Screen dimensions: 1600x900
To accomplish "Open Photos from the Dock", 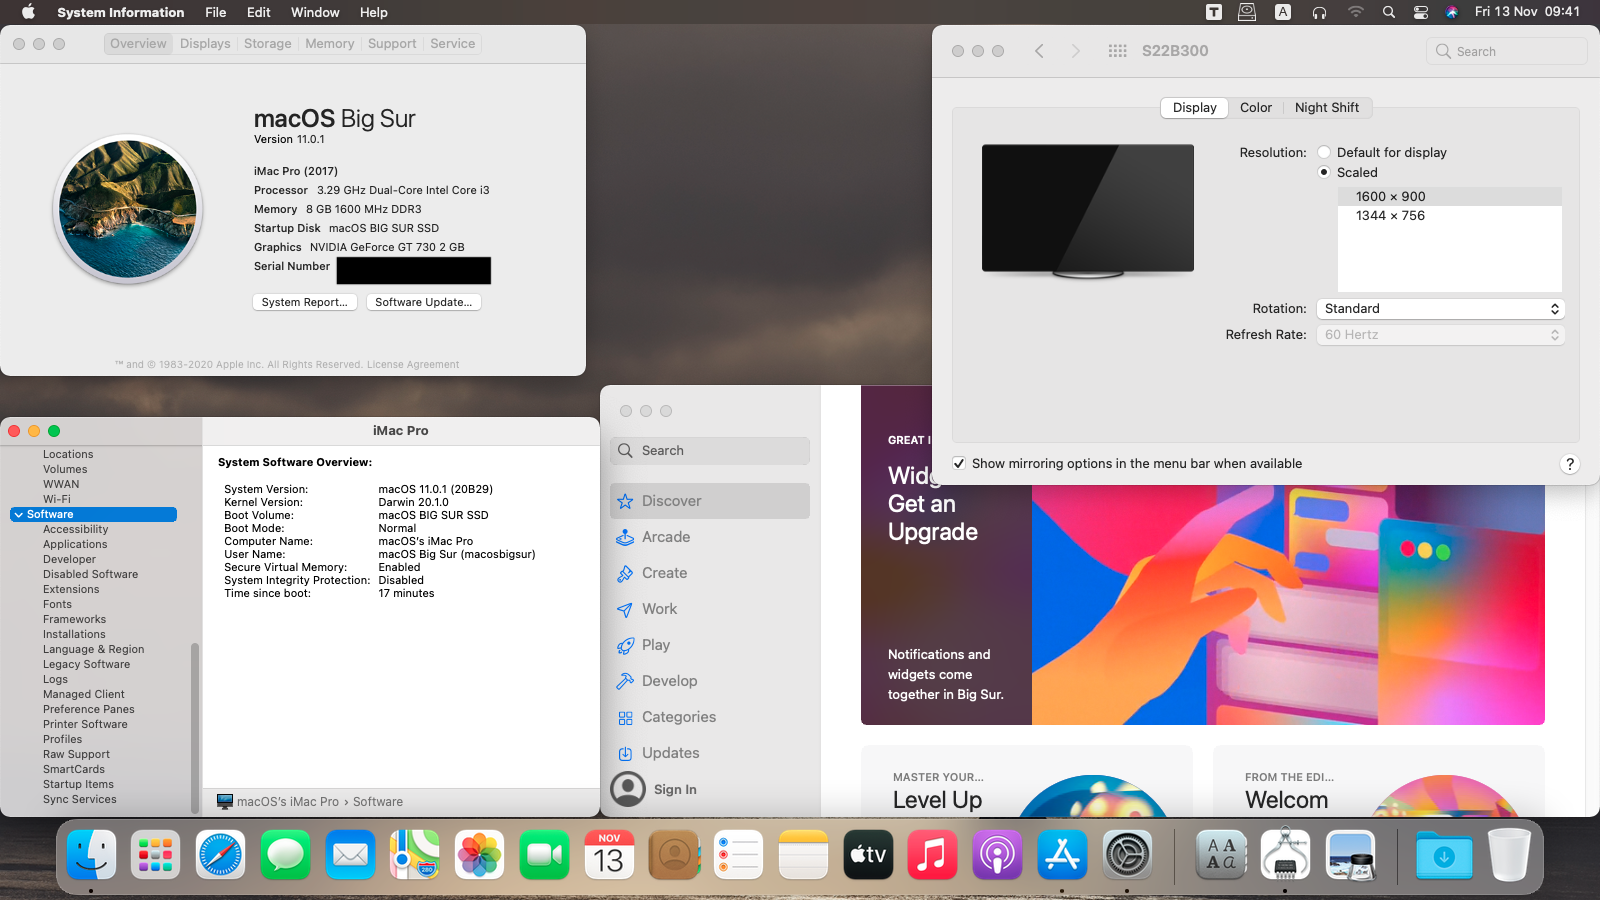I will pyautogui.click(x=480, y=855).
